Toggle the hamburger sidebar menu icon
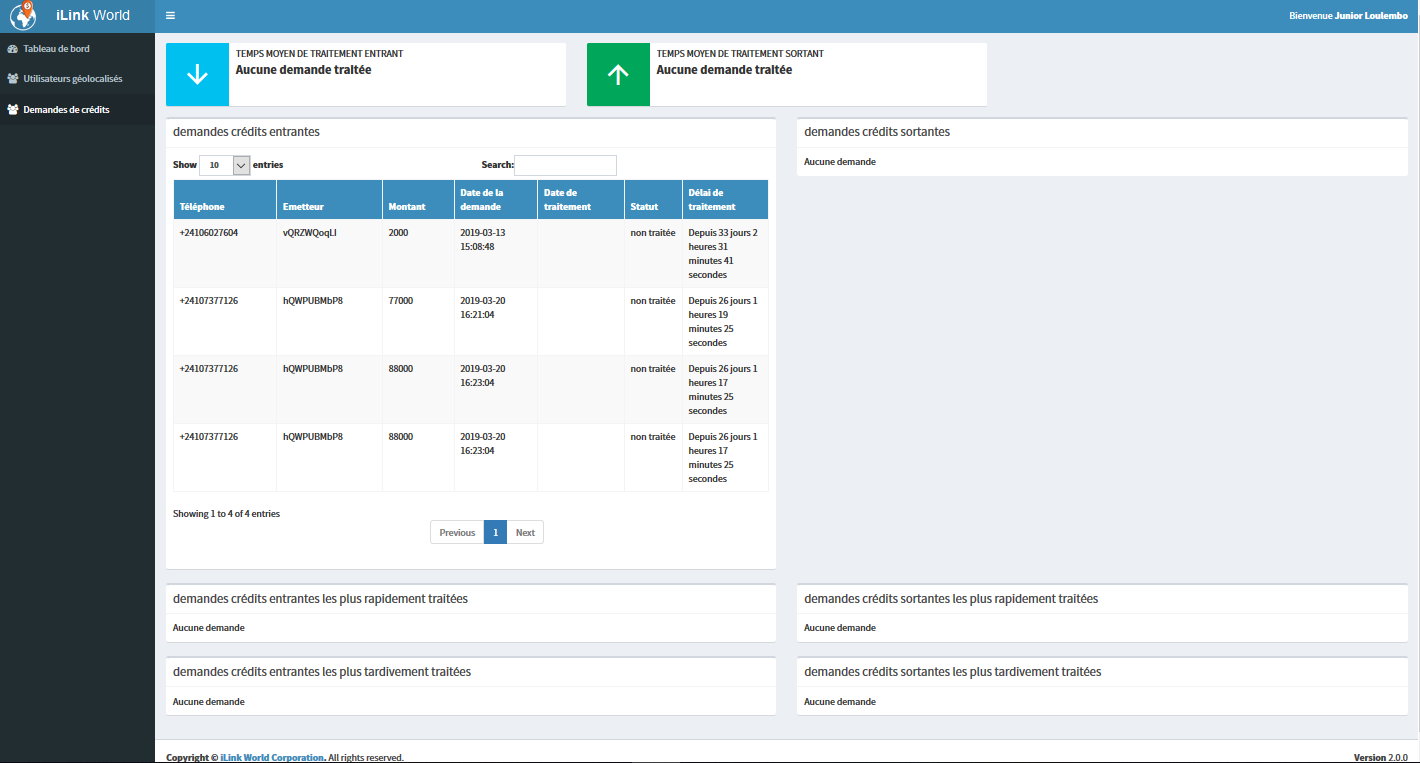This screenshot has height=763, width=1420. click(171, 16)
